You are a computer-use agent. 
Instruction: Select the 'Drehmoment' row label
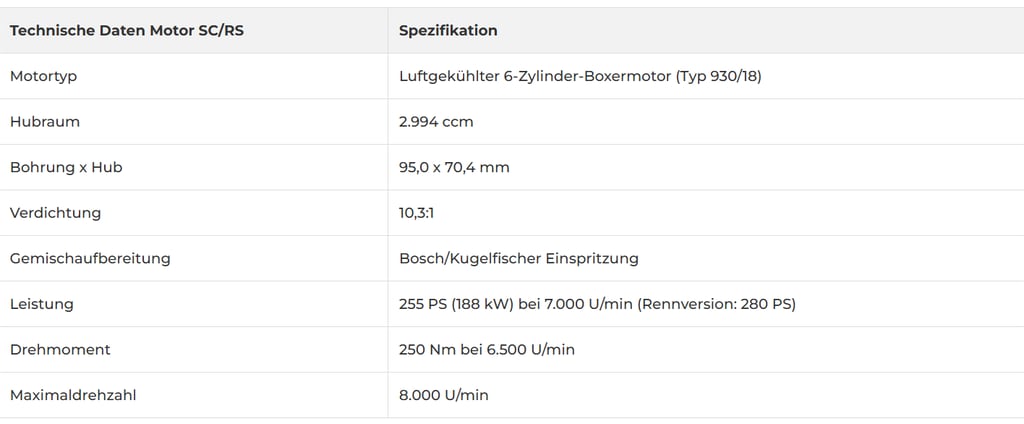[60, 350]
